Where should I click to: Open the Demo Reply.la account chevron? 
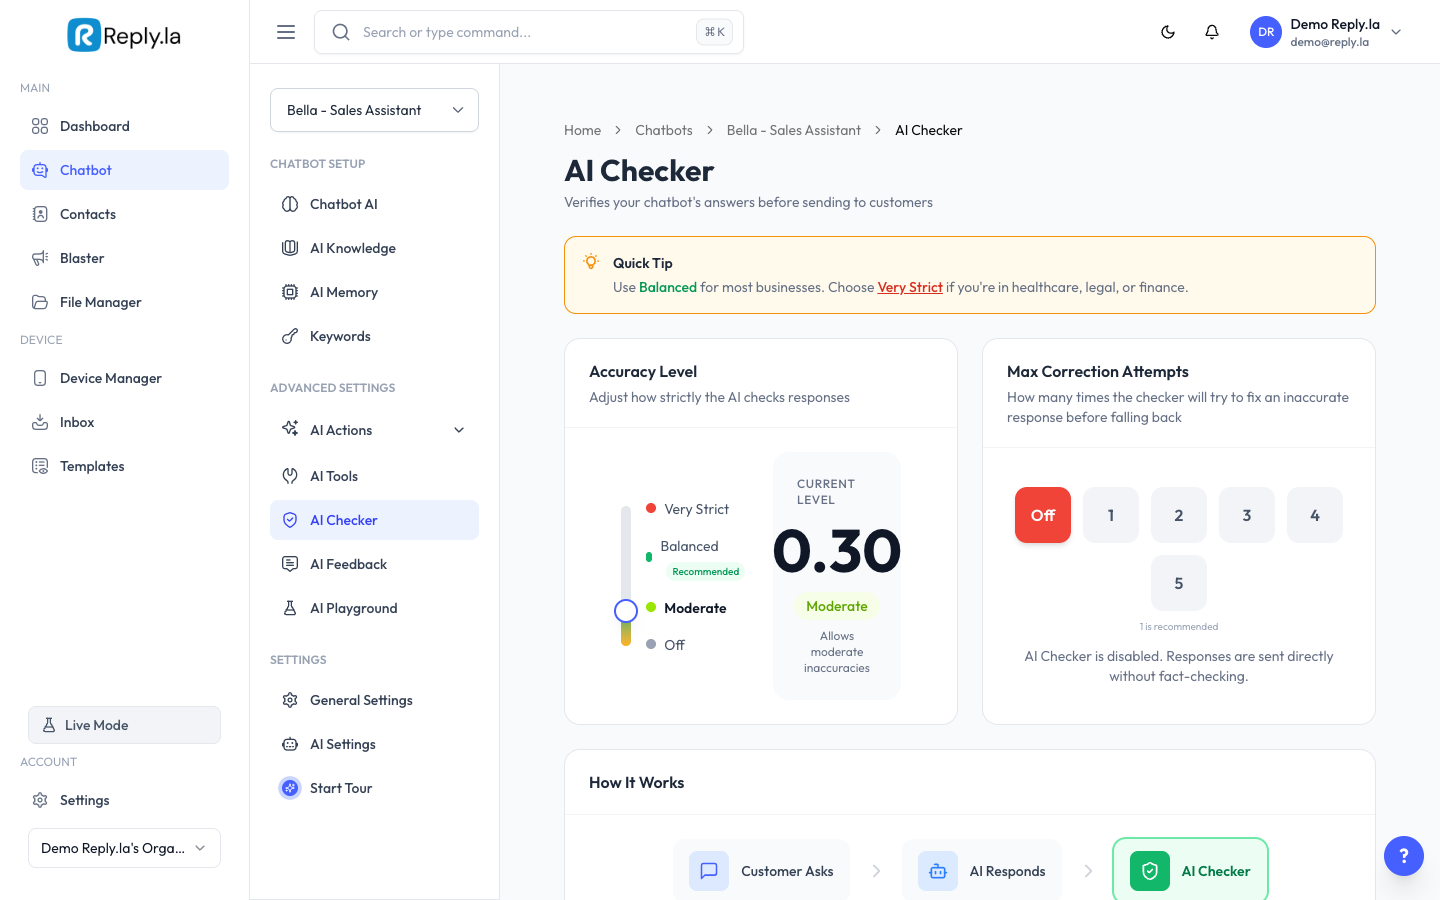(1396, 32)
